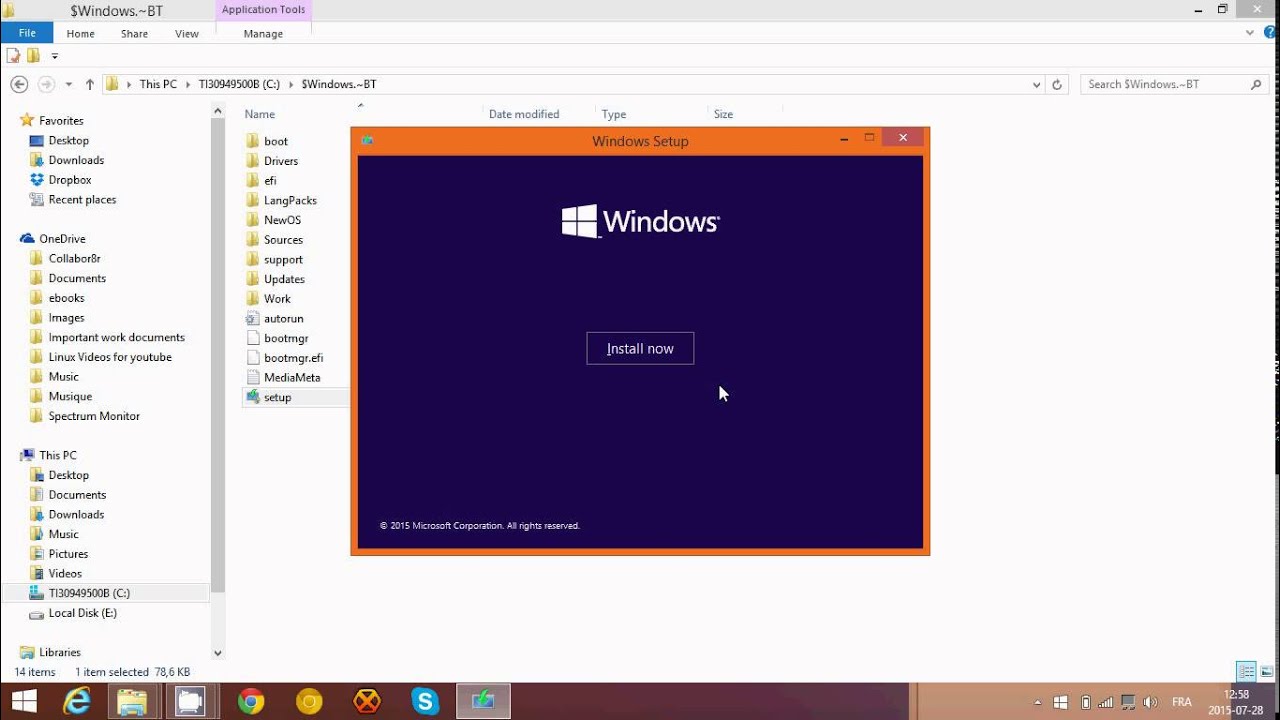Viewport: 1280px width, 720px height.
Task: Click the volume speaker tray icon
Action: [x=1150, y=702]
